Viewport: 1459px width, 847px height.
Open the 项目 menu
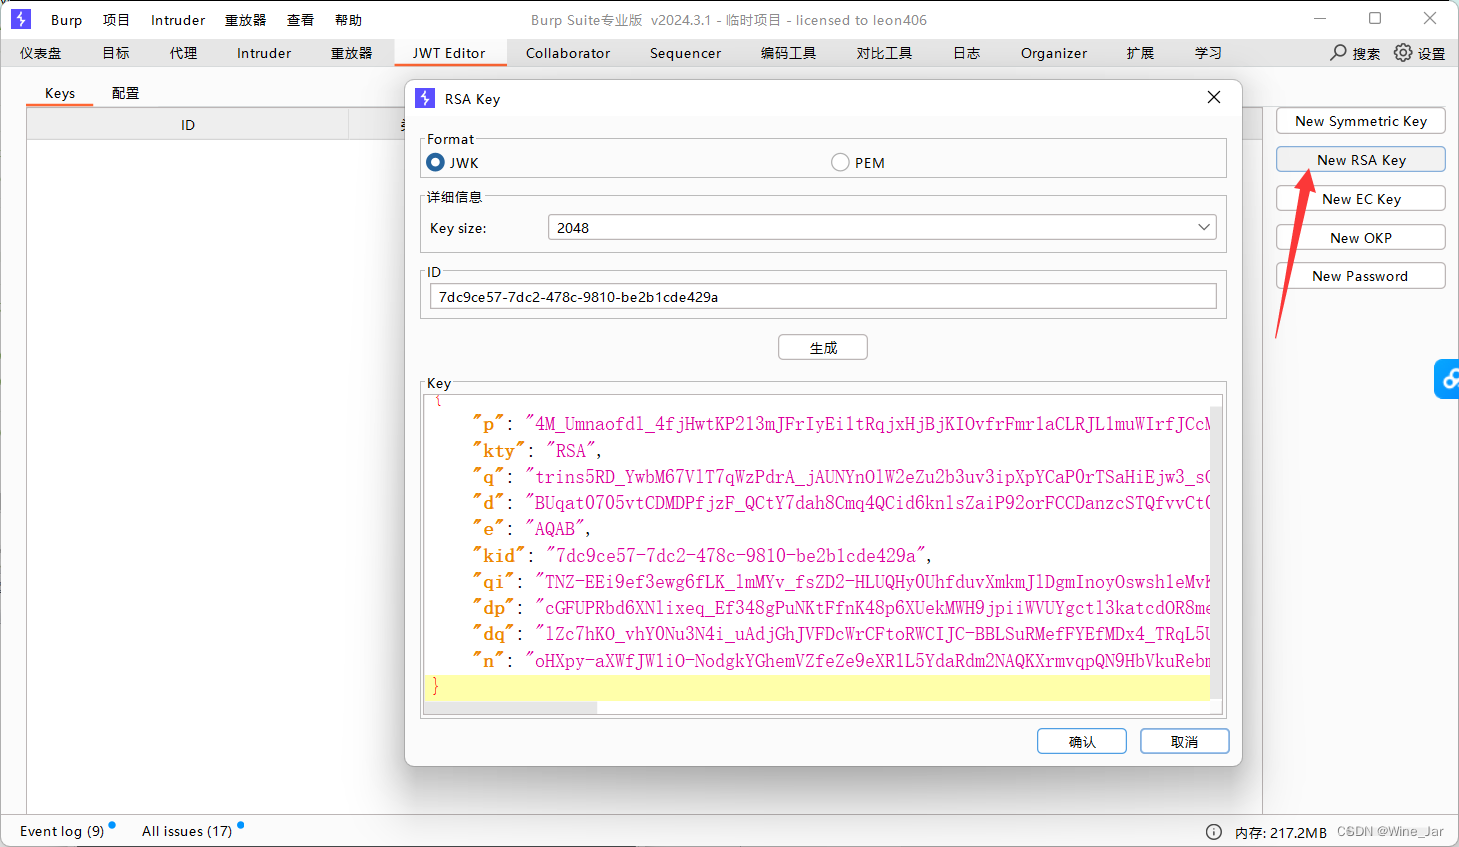click(x=116, y=20)
